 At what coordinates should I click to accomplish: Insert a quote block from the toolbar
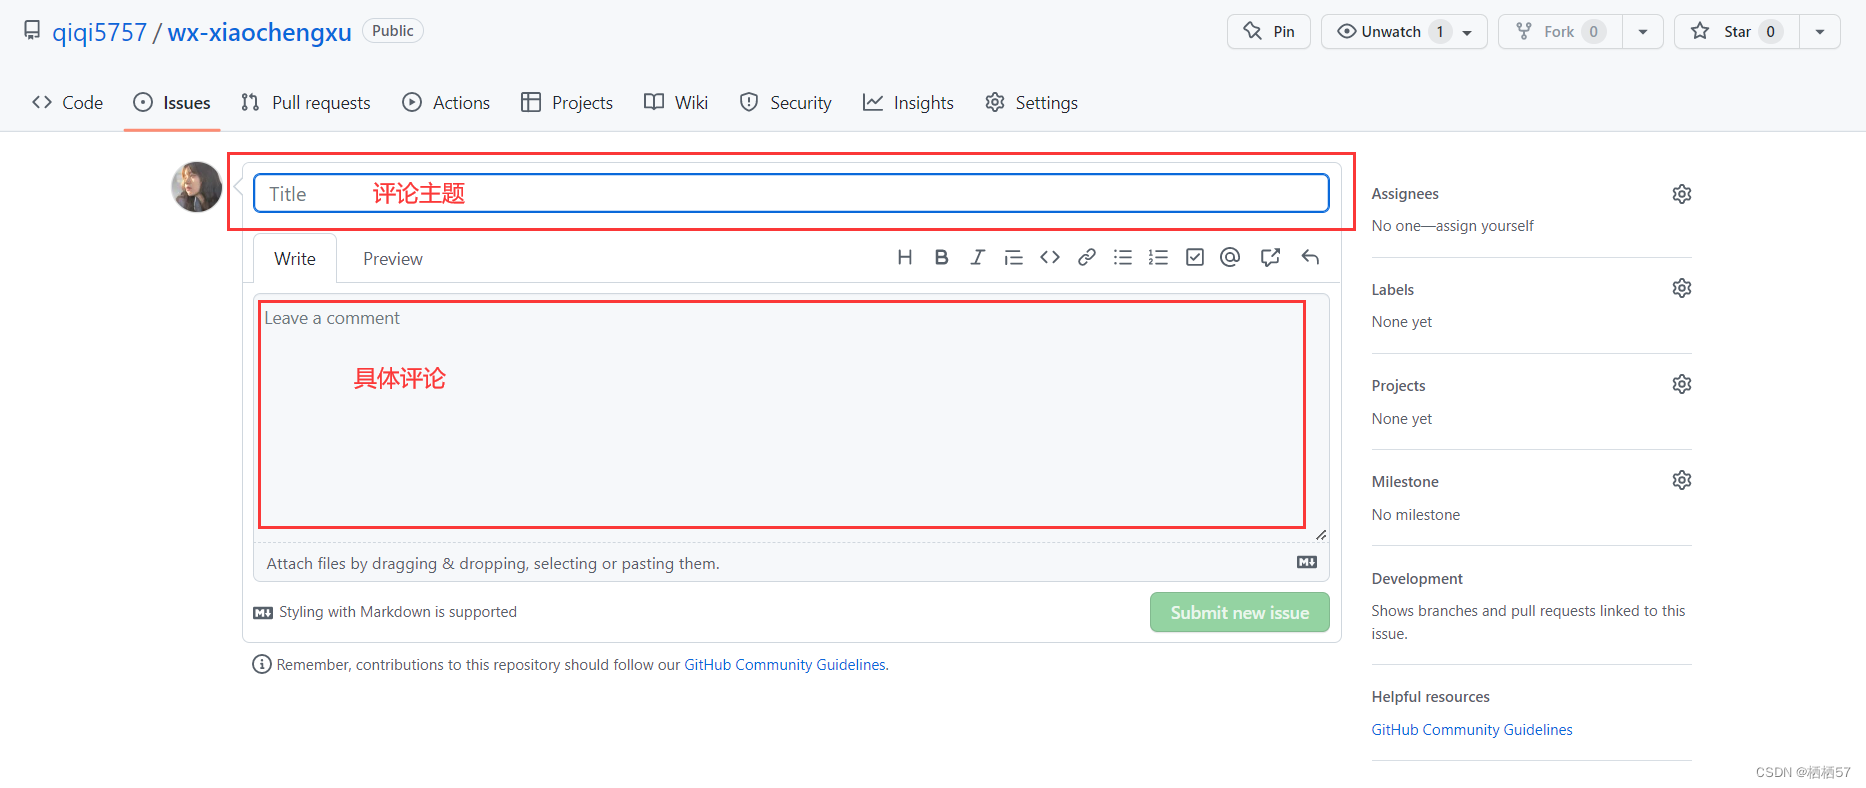point(1013,258)
